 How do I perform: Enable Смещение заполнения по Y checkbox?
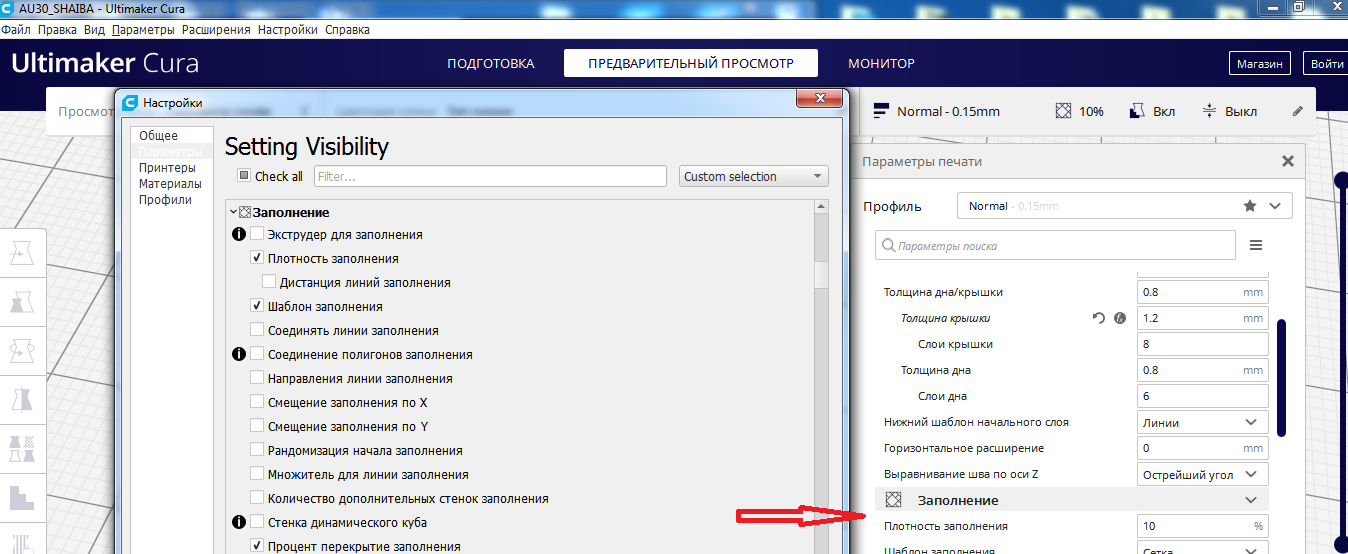point(257,426)
